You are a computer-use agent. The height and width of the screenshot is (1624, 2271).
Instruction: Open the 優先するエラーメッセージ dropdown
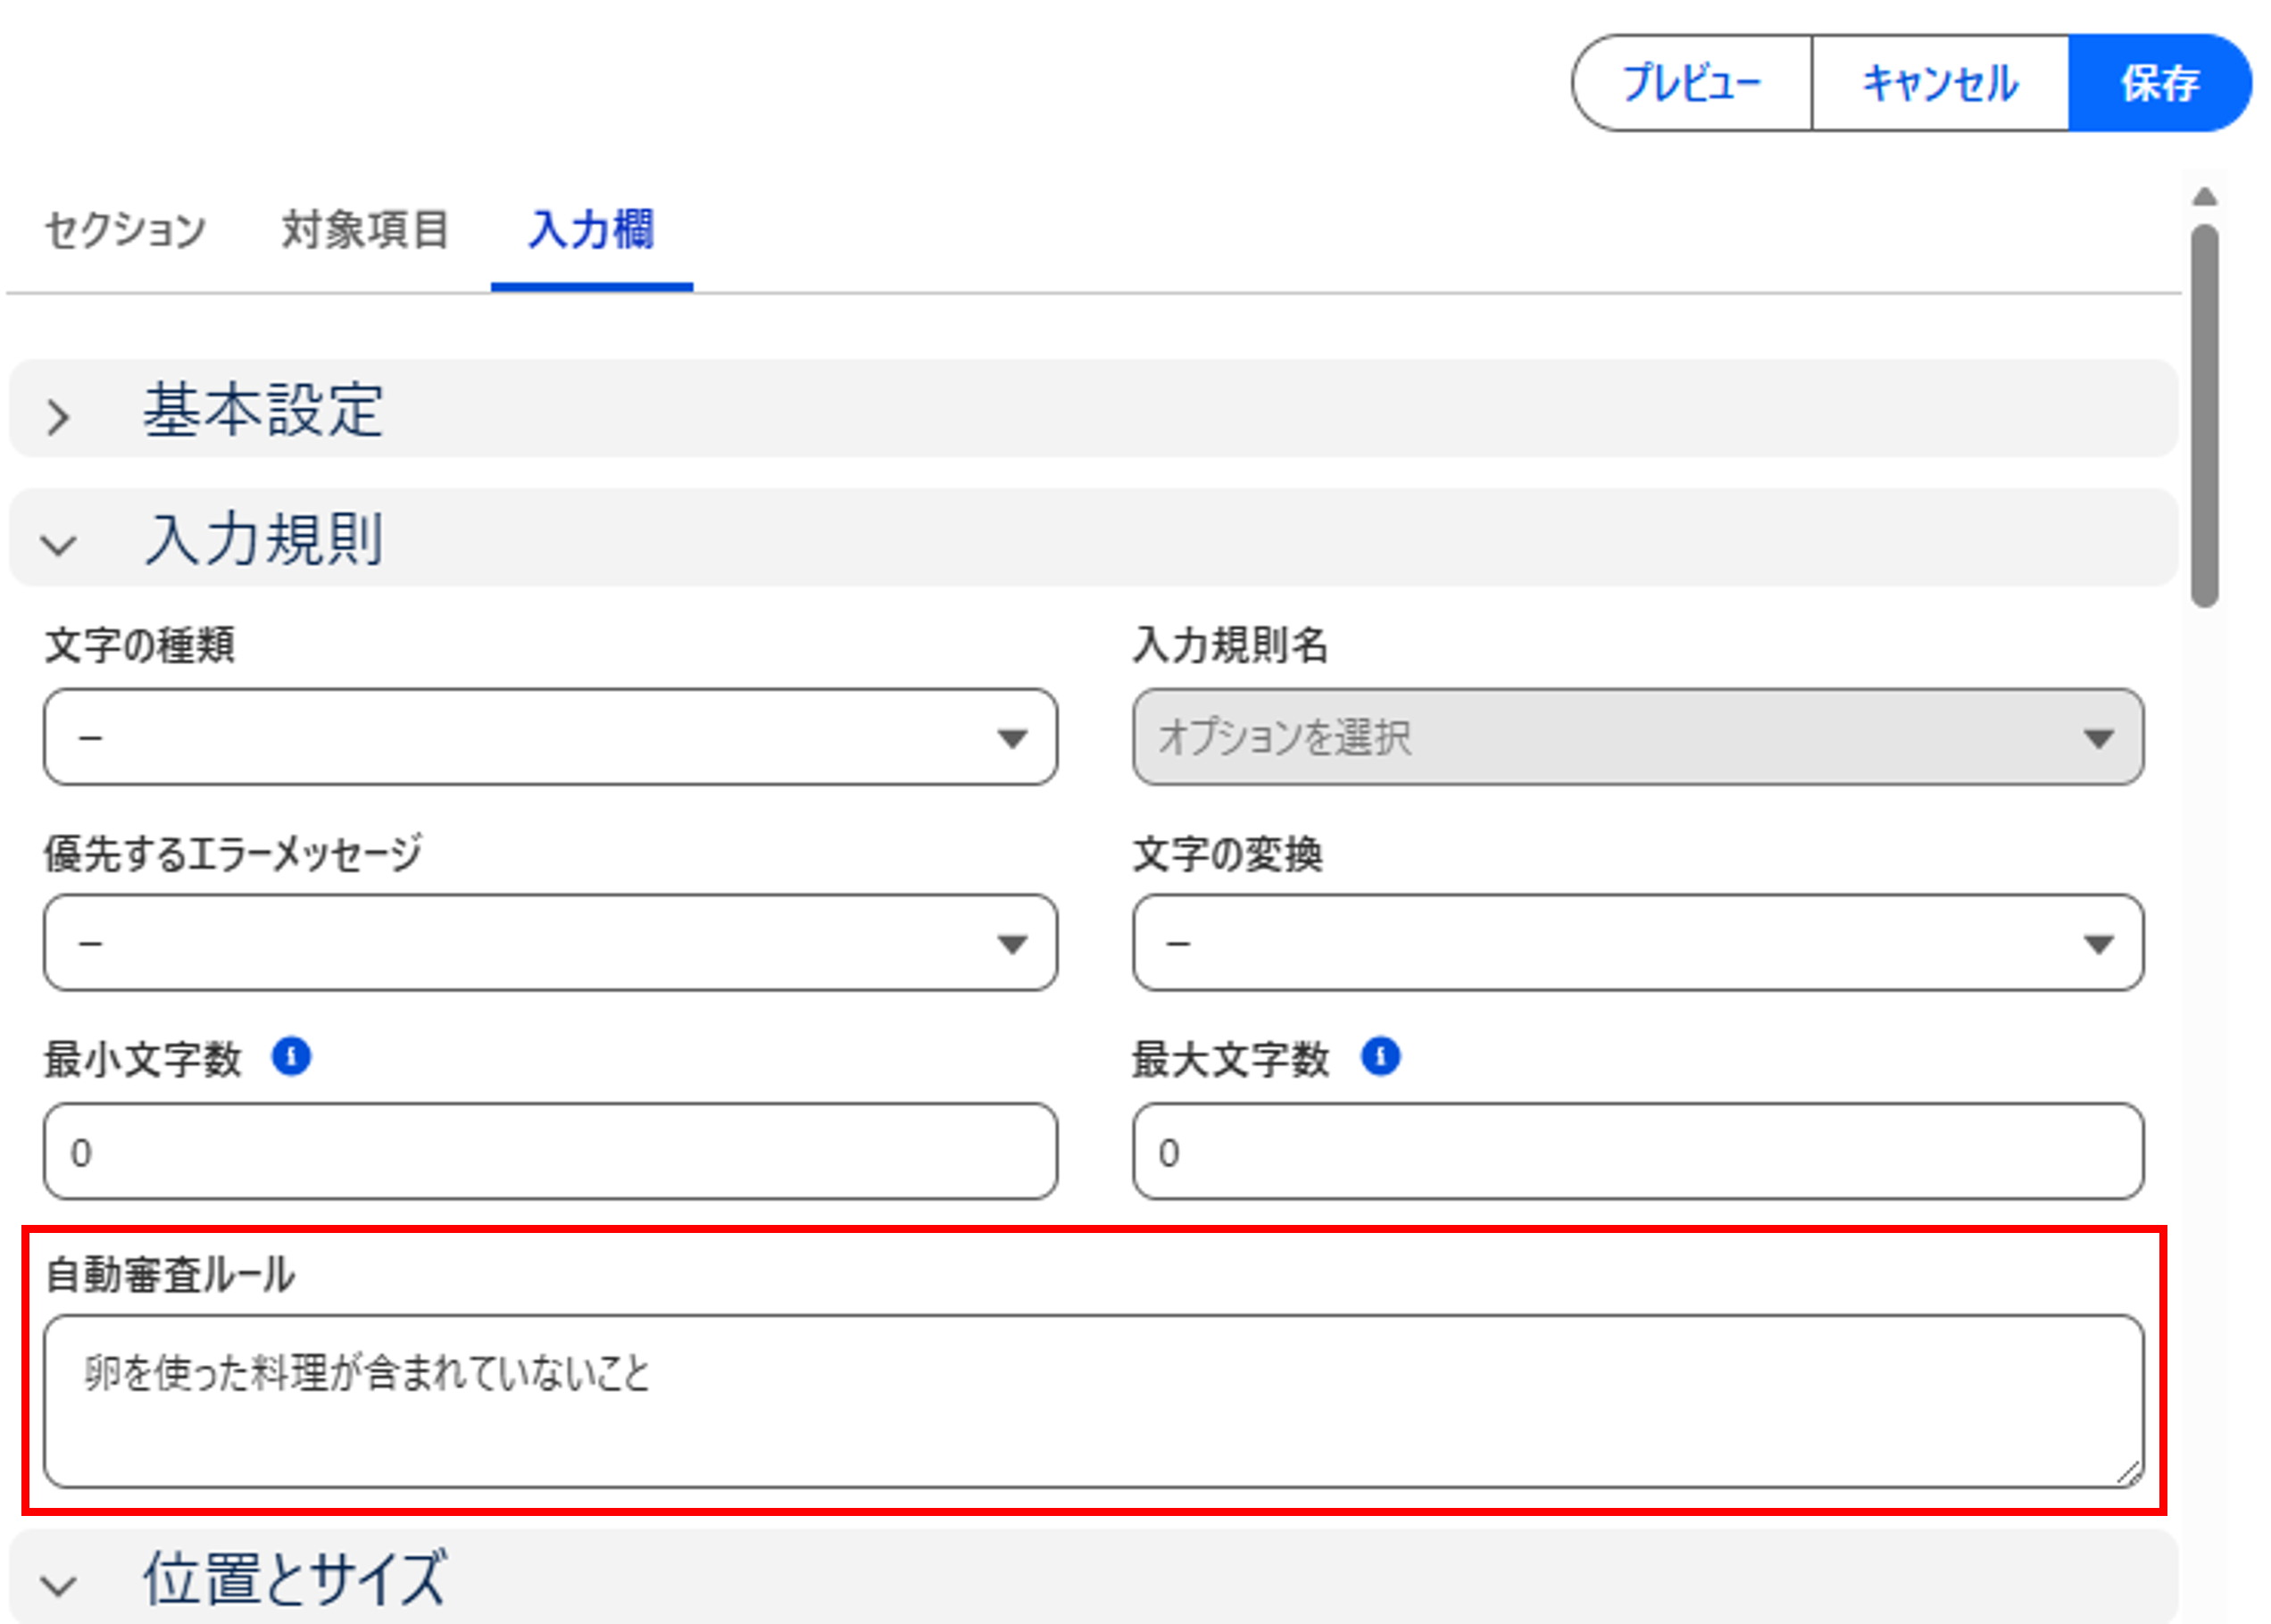click(x=550, y=943)
